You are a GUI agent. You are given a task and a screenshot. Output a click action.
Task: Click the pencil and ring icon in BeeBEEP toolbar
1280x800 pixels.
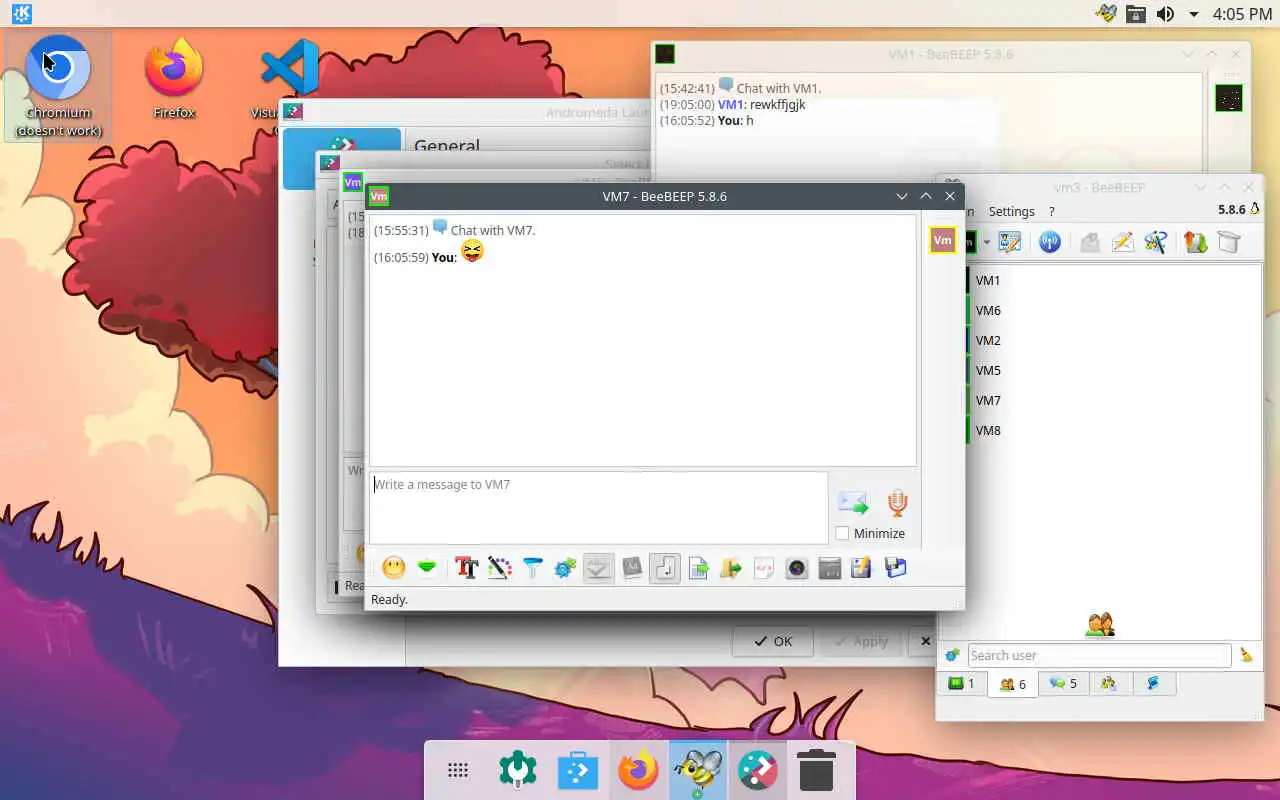pos(1155,242)
